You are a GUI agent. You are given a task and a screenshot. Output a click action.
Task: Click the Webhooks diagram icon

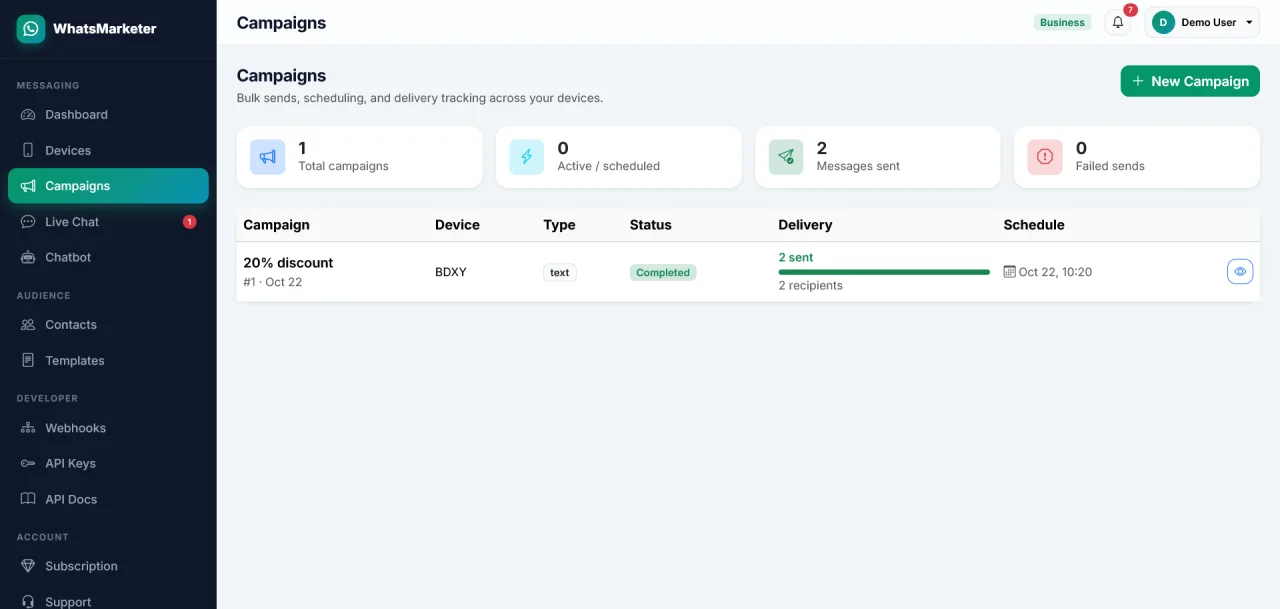coord(28,428)
